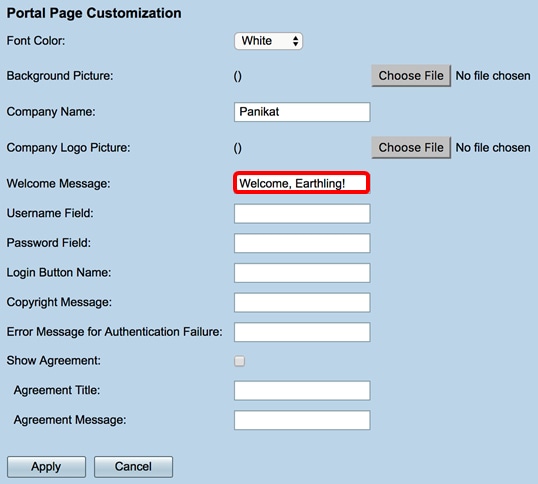The width and height of the screenshot is (538, 484).
Task: Choose a file for Company Logo Picture
Action: click(411, 147)
